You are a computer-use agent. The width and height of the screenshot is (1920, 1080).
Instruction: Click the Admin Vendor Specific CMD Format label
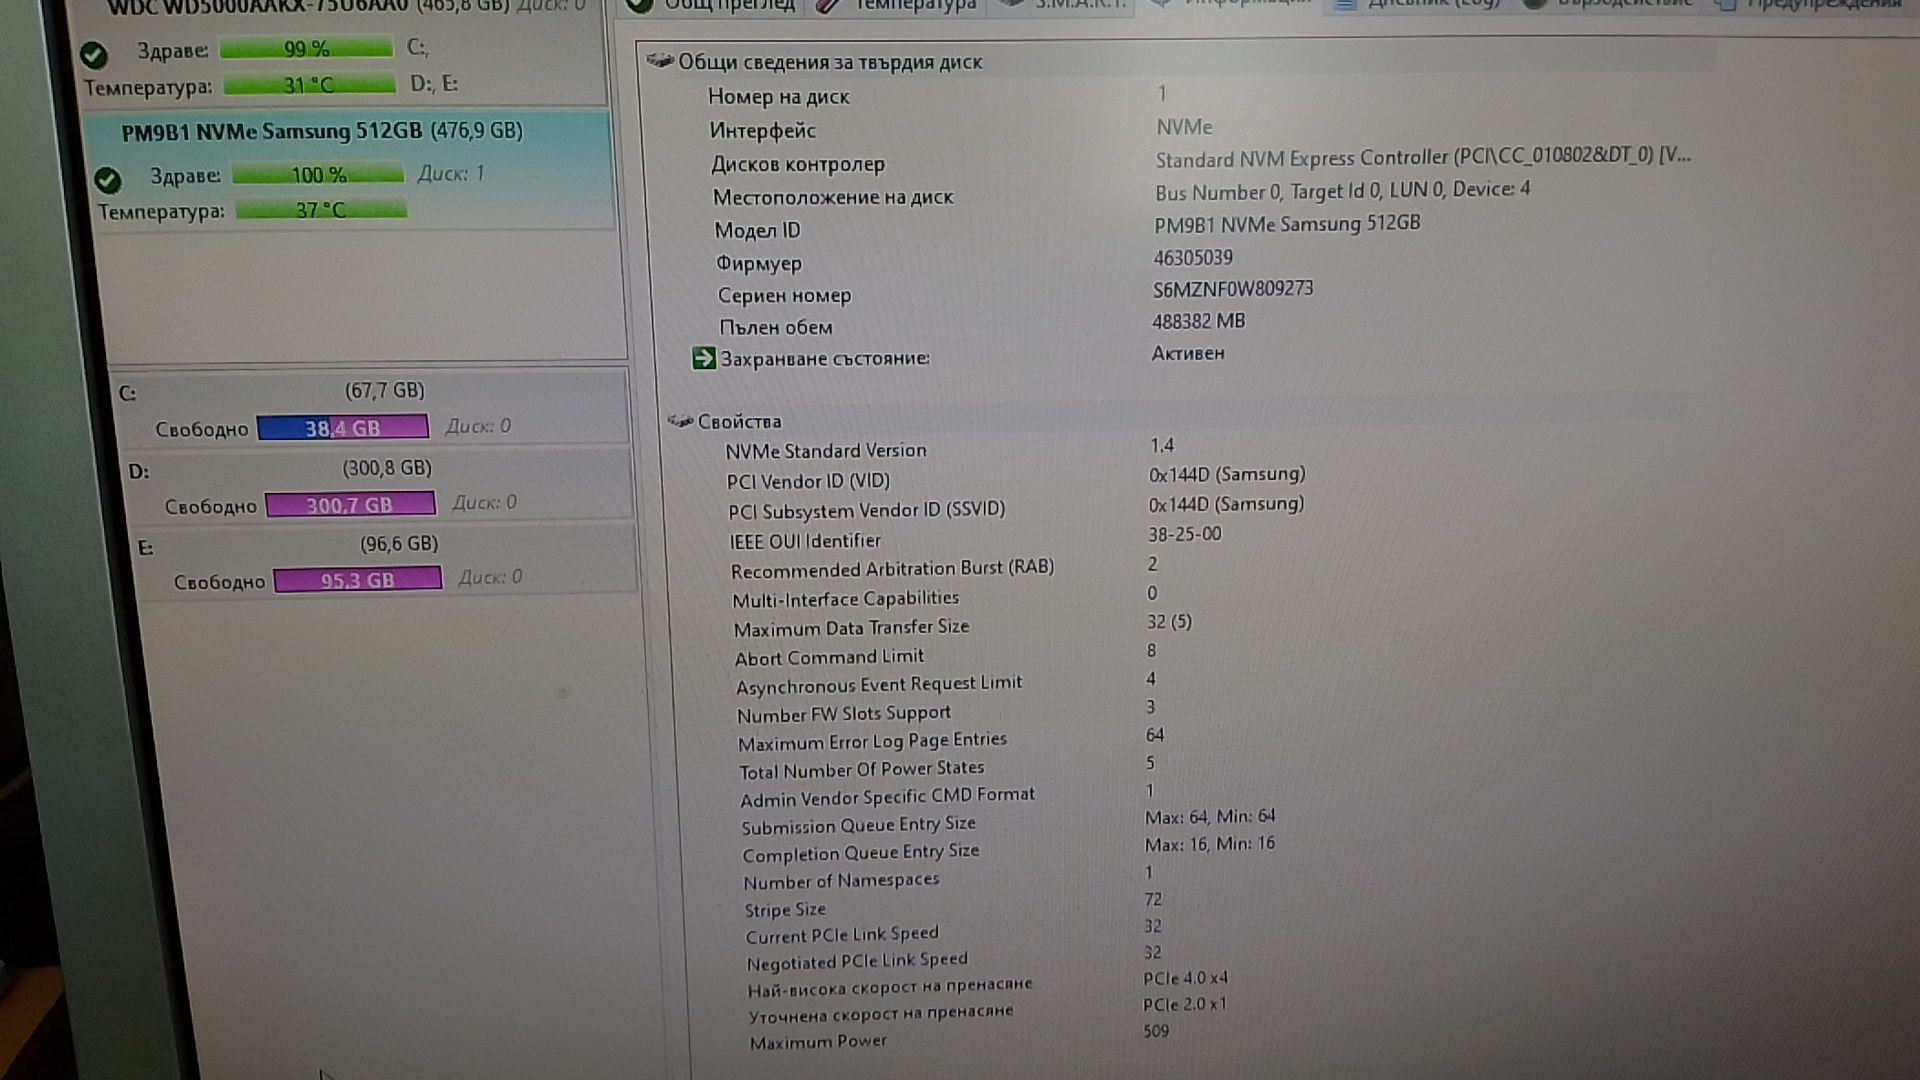coord(887,797)
